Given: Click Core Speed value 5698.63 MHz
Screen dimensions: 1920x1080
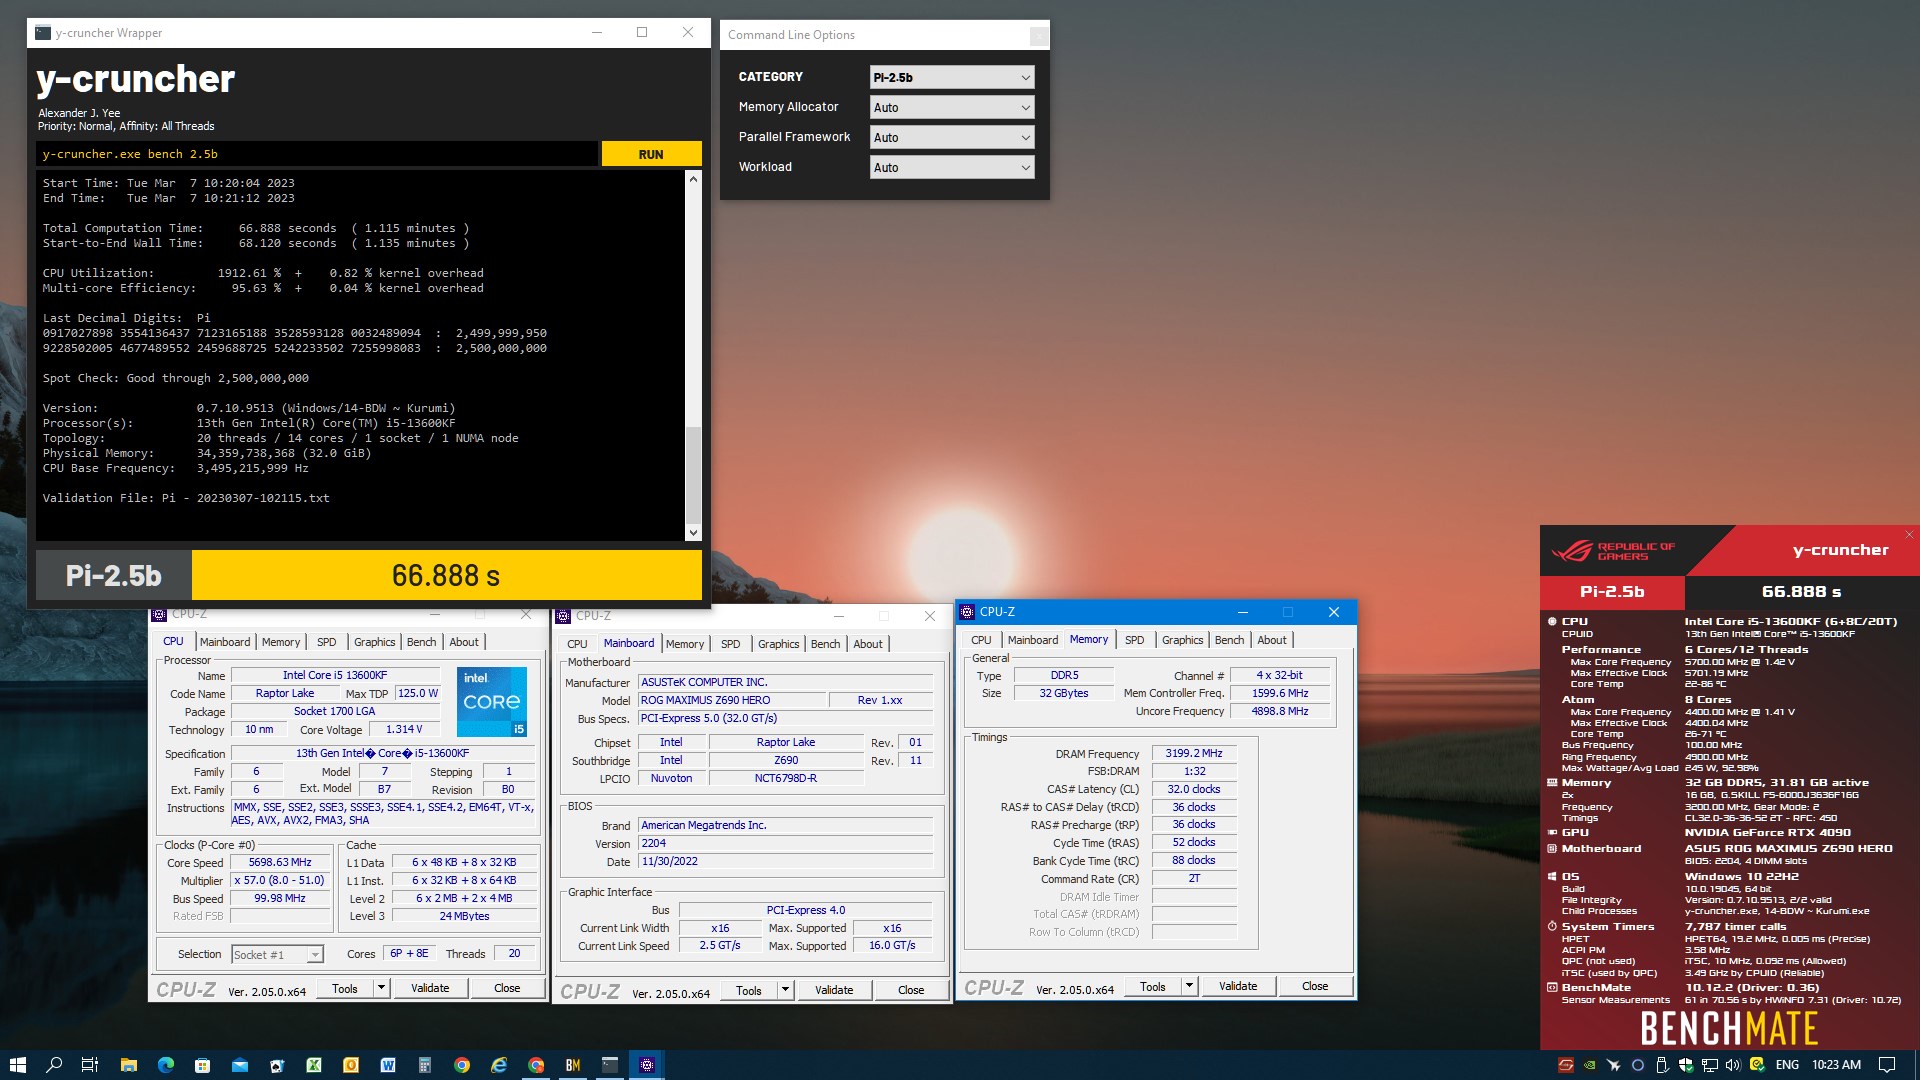Looking at the screenshot, I should (280, 862).
